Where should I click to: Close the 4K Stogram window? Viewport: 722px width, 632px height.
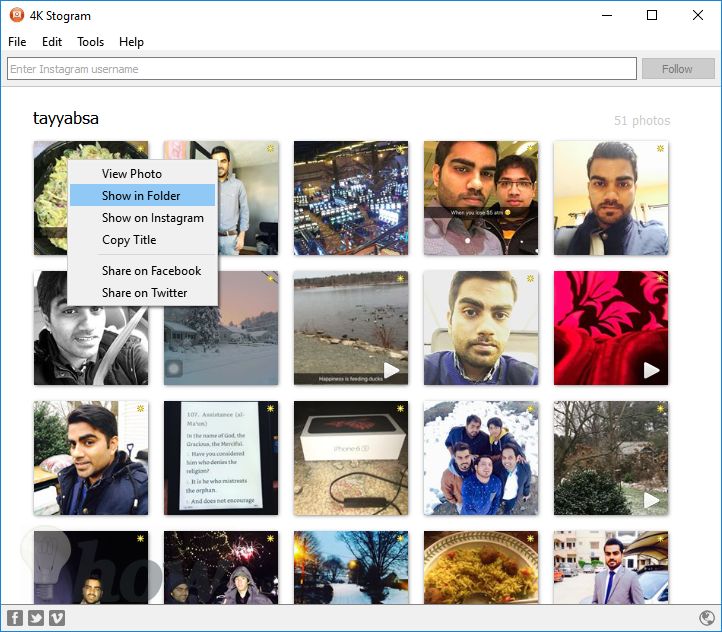click(x=698, y=15)
